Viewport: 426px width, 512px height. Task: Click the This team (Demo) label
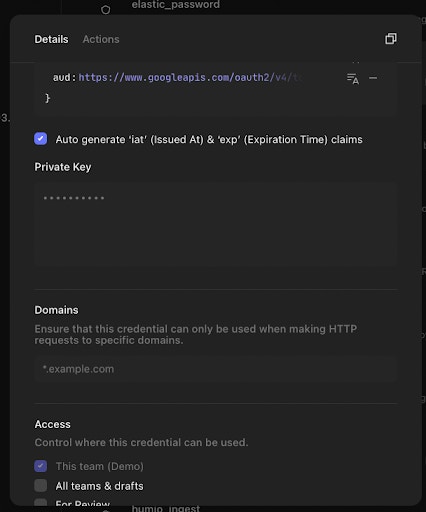[100, 466]
